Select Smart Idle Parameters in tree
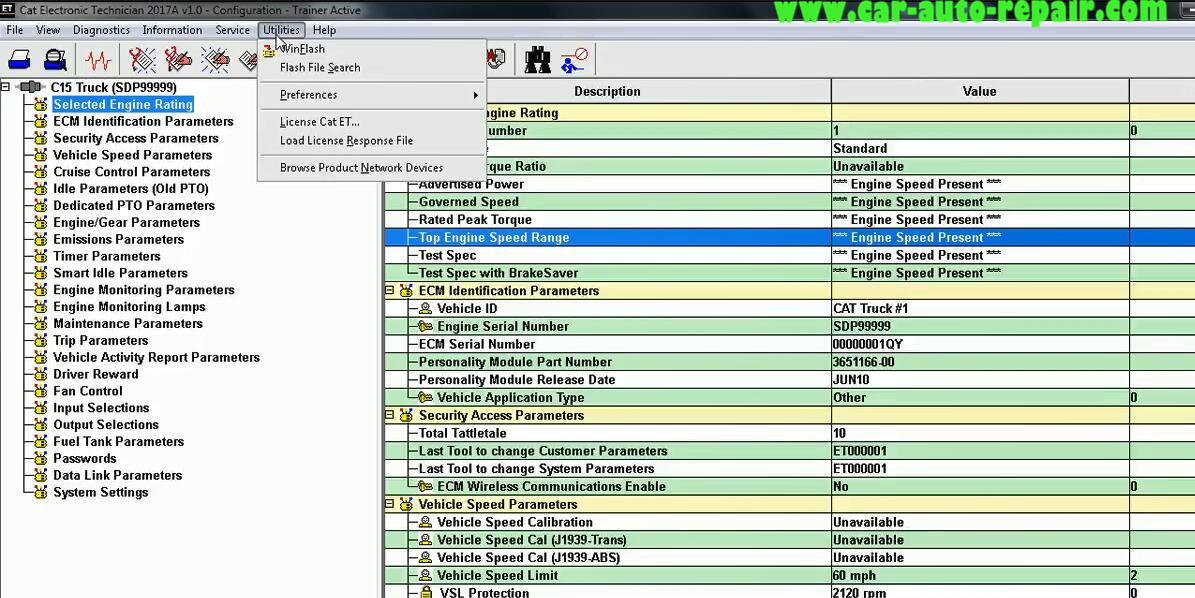This screenshot has width=1195, height=598. click(x=120, y=273)
